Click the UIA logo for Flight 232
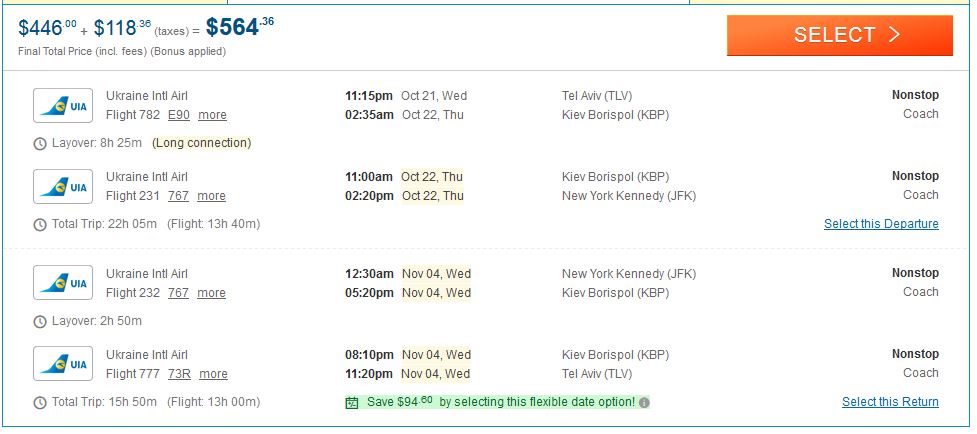977x434 pixels. point(63,283)
